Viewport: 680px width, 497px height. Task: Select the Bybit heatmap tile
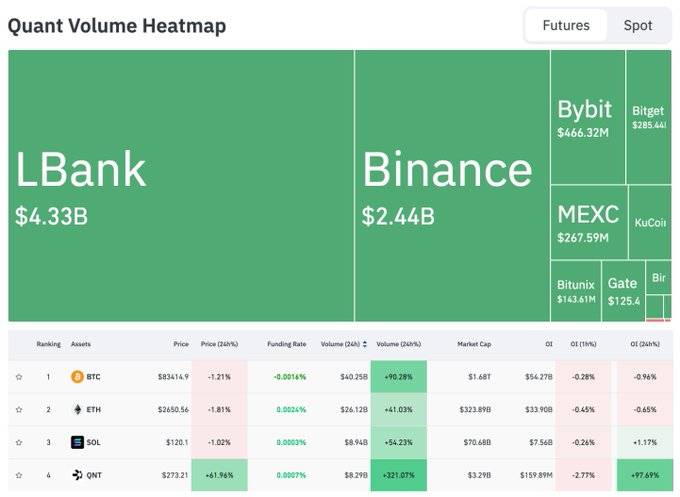coord(588,117)
